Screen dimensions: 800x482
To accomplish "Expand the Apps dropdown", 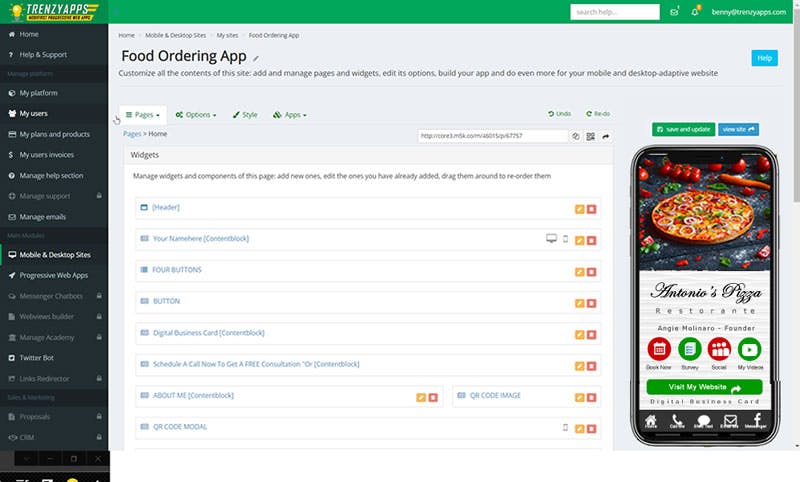I will [x=289, y=115].
